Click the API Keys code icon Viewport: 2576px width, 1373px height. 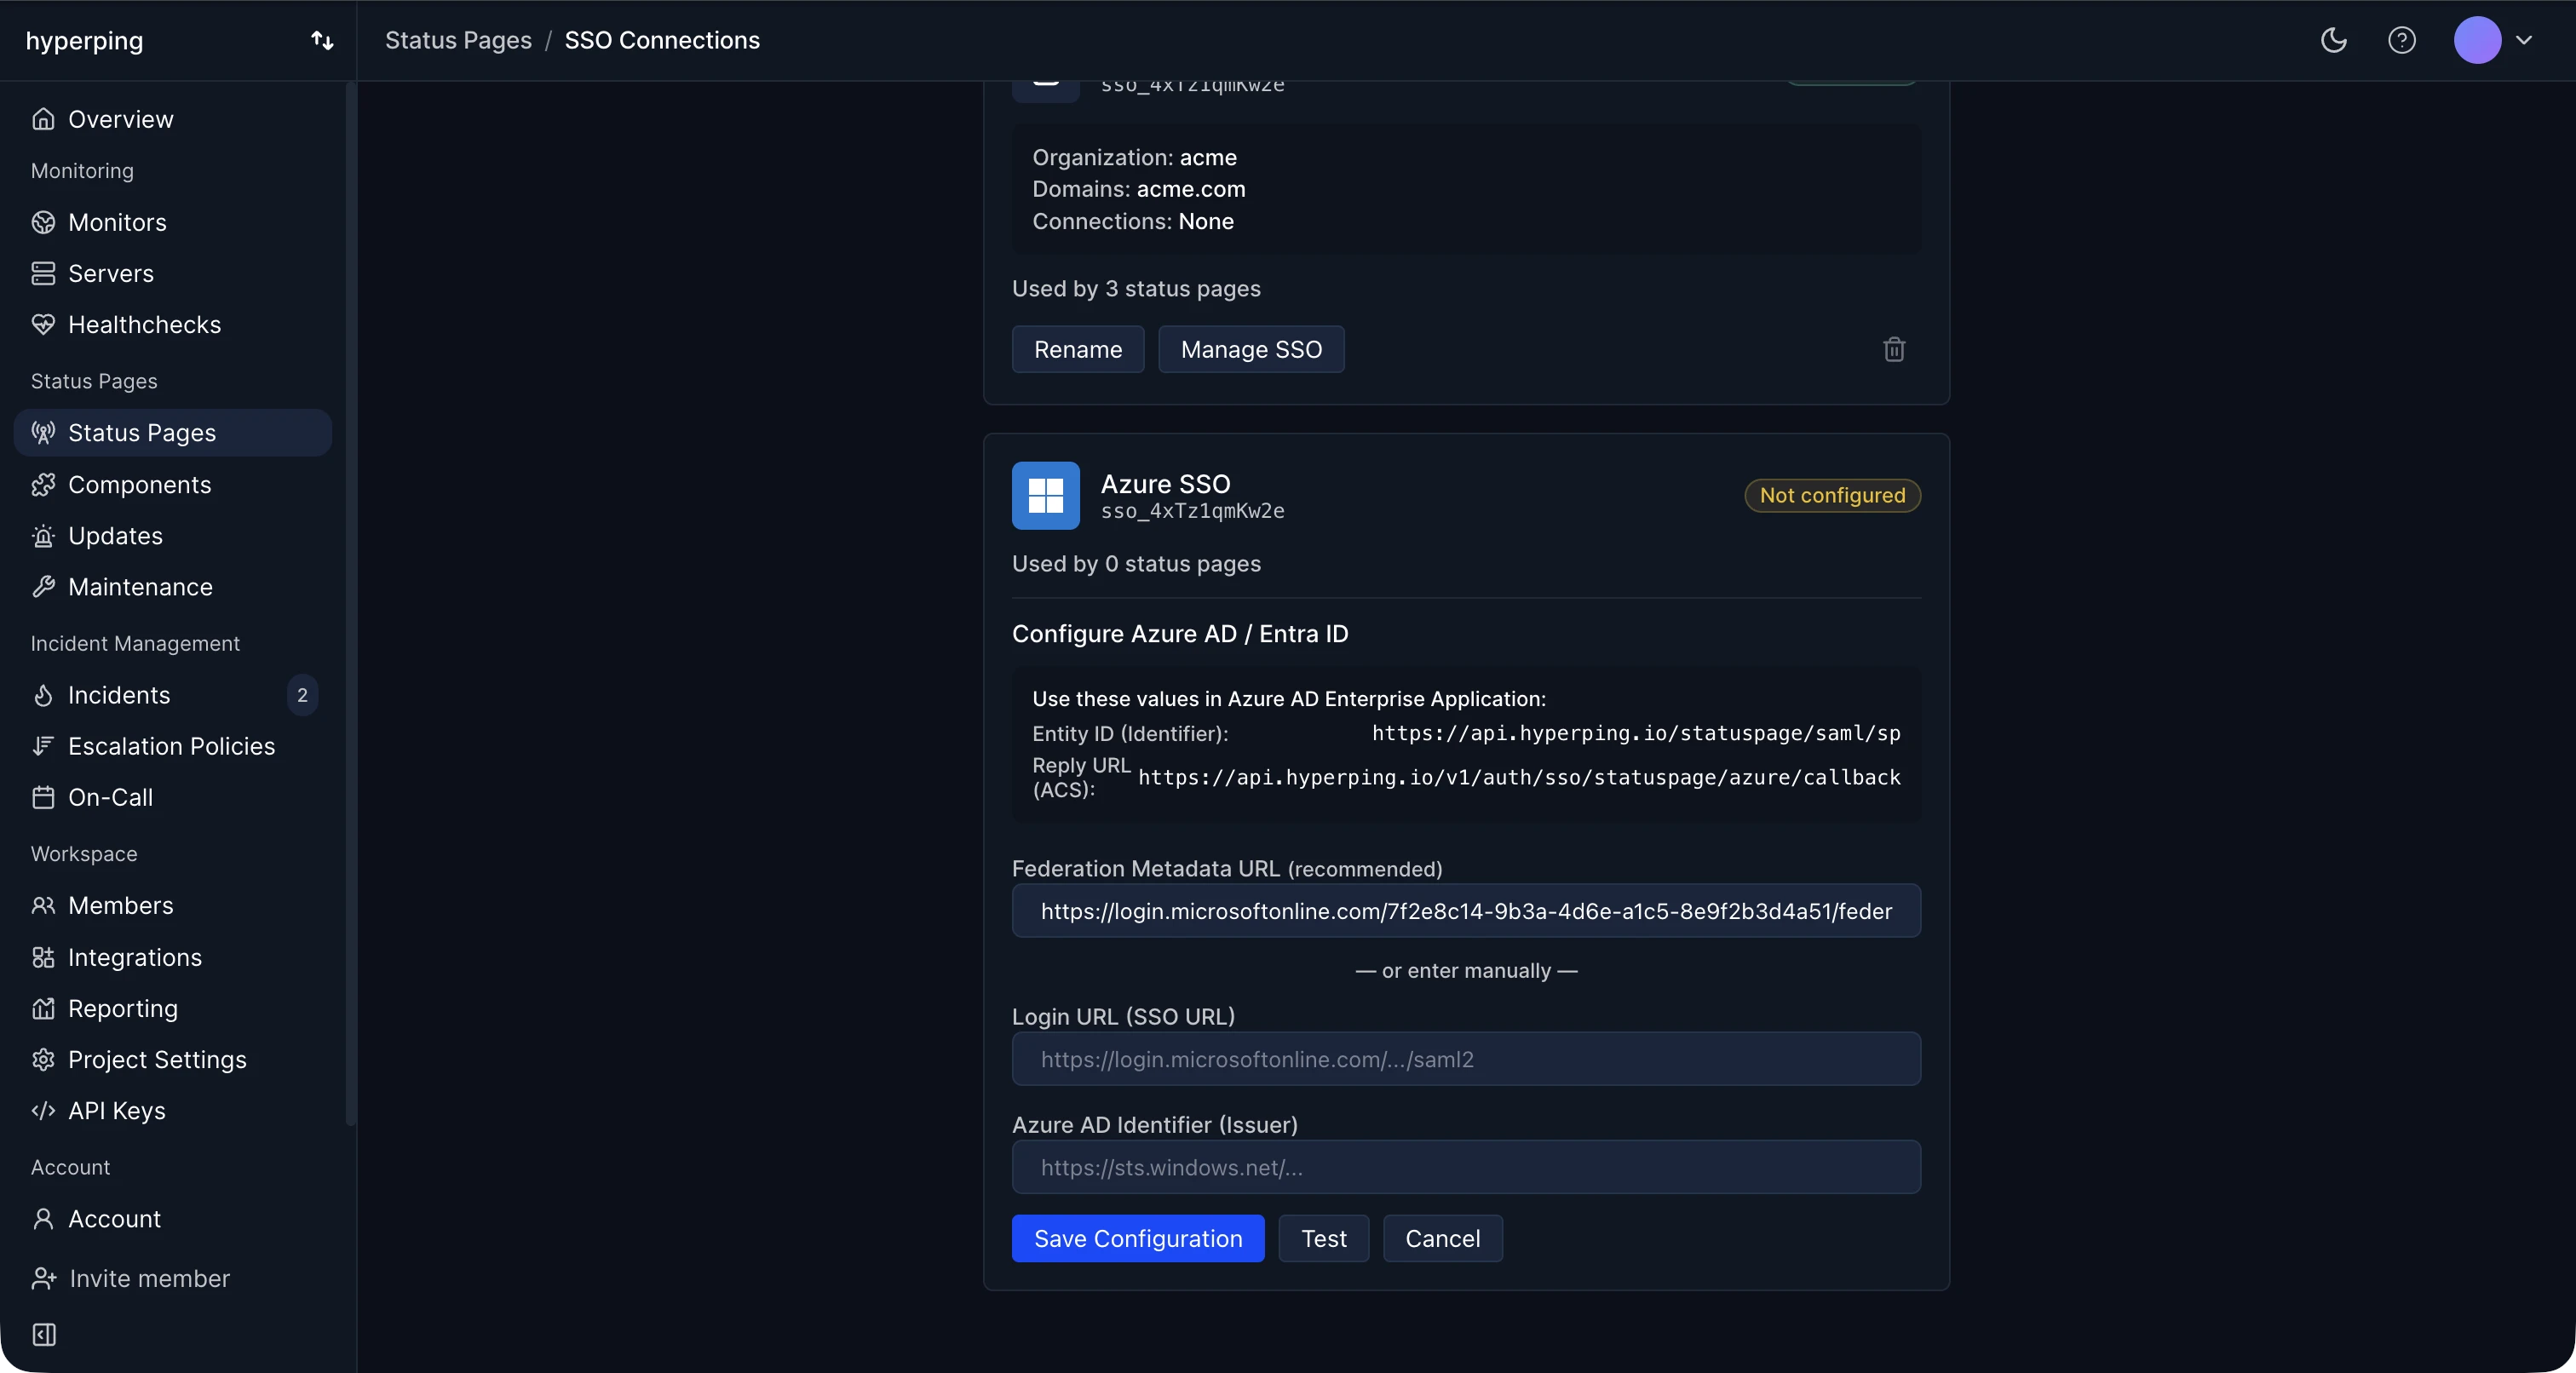point(43,1110)
